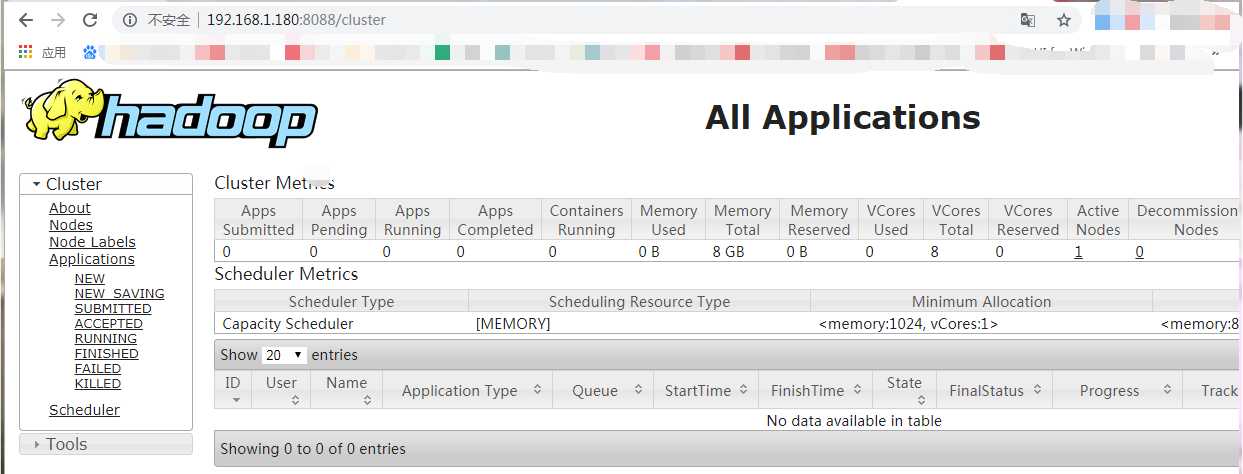Open the Show entries dropdown
This screenshot has width=1243, height=474.
coord(284,355)
